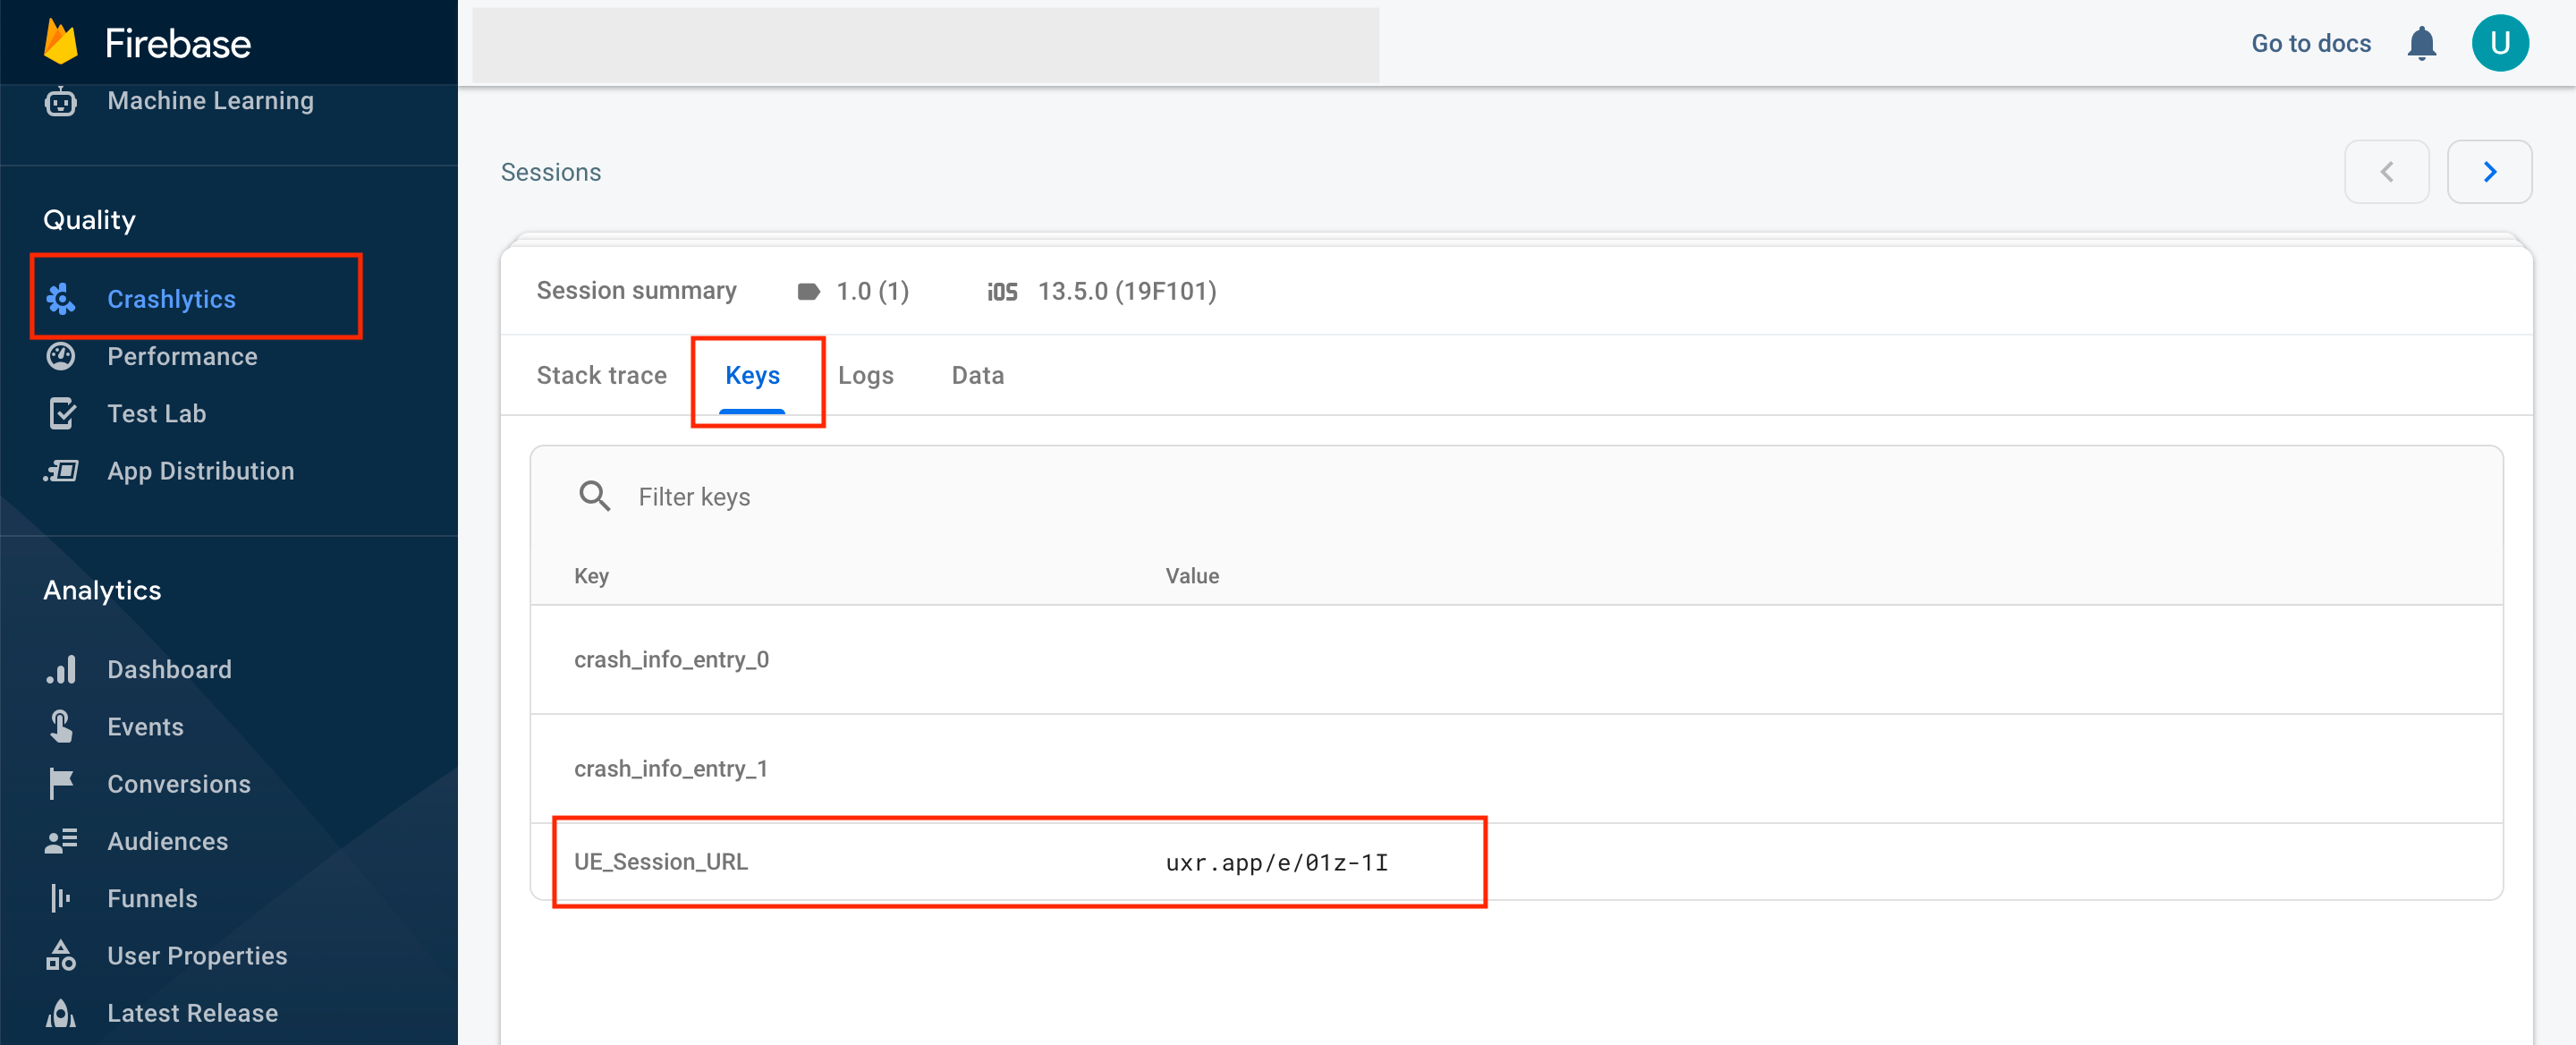
Task: Click the version tag icon beside 1.0 (1)
Action: click(808, 291)
